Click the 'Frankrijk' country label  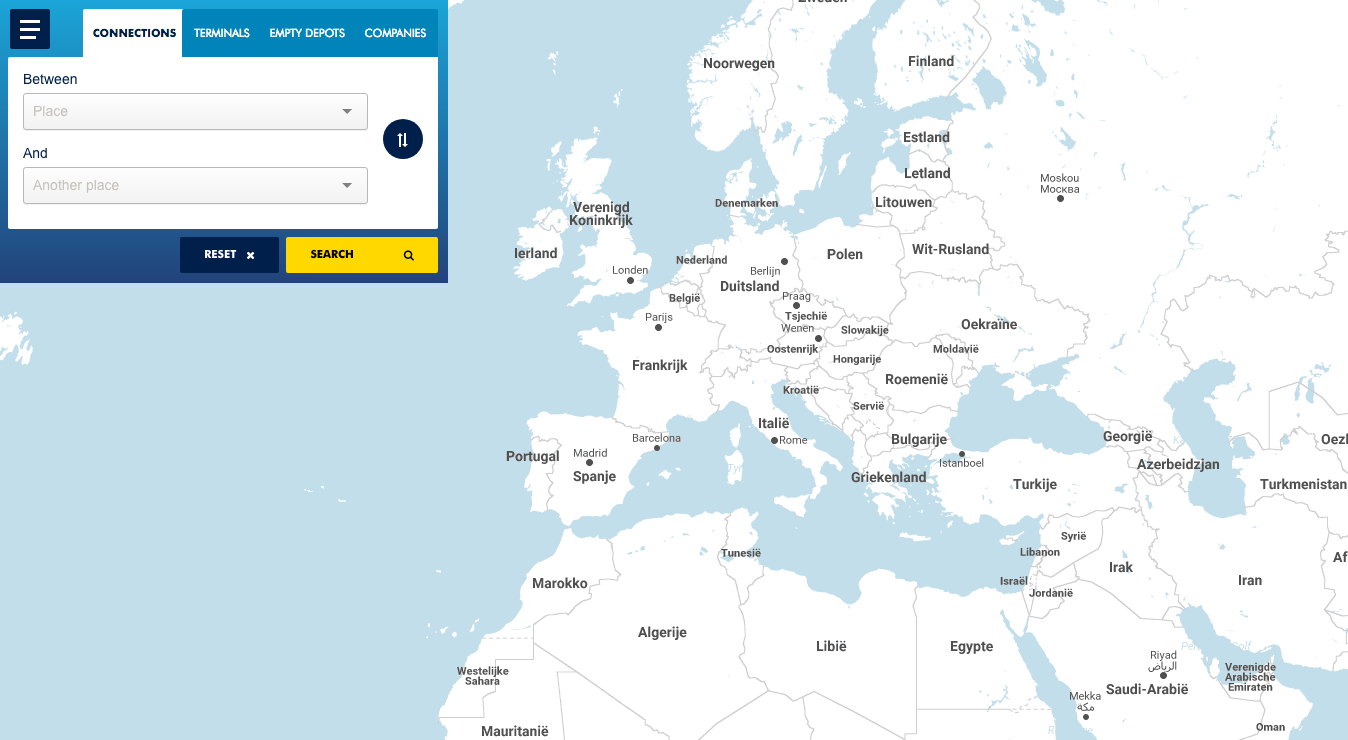pyautogui.click(x=660, y=365)
